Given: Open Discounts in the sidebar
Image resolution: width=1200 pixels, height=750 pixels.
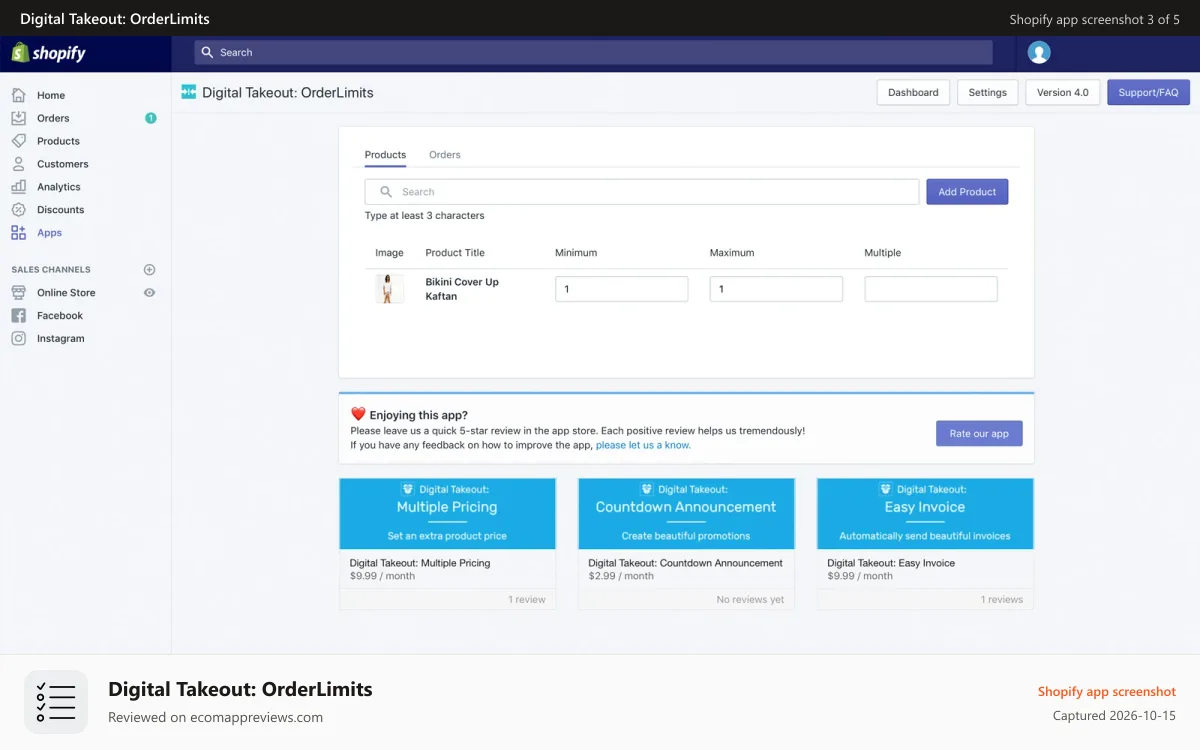Looking at the screenshot, I should tap(61, 211).
